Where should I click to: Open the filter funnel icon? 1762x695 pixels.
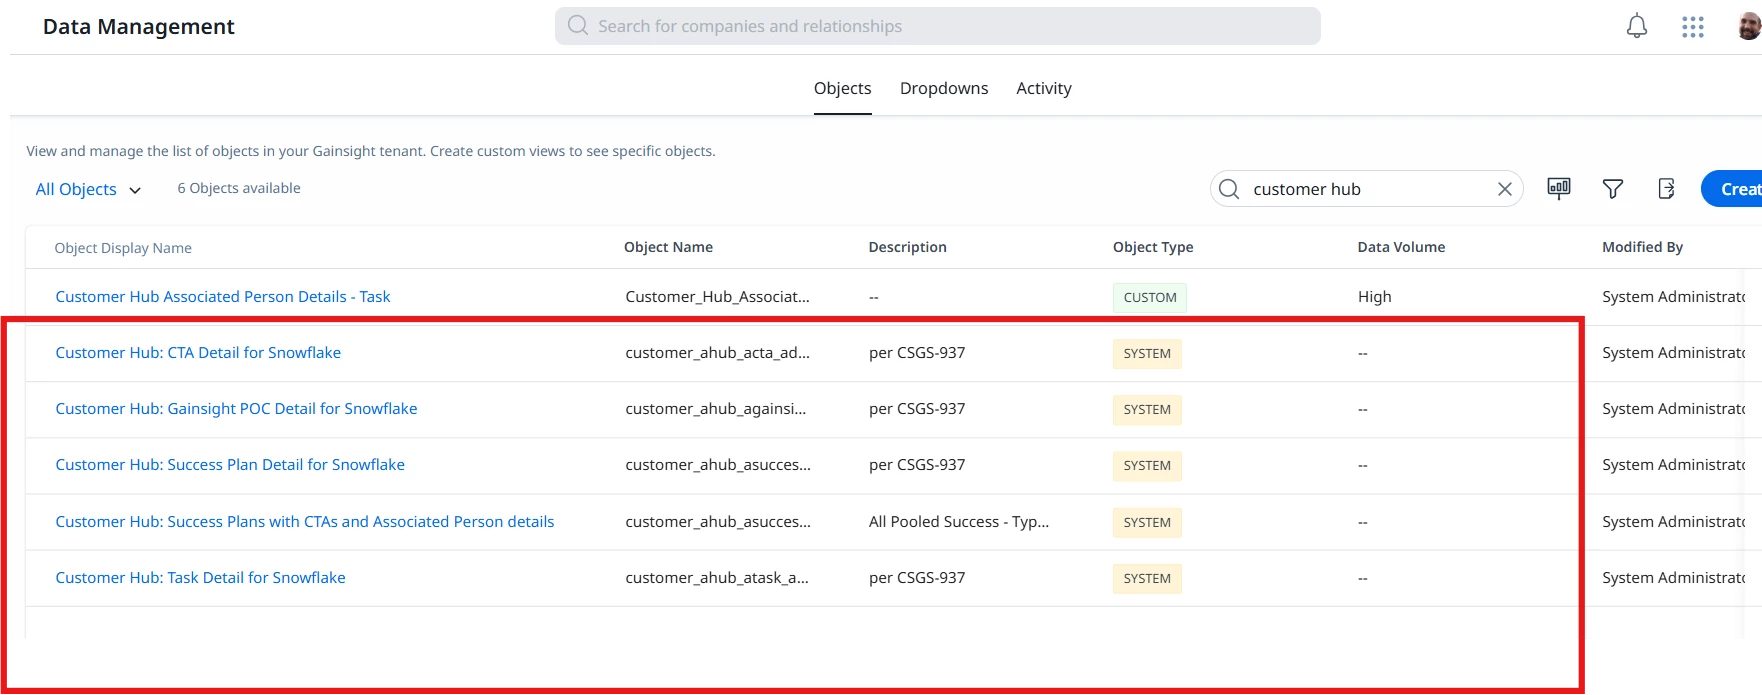(1613, 188)
